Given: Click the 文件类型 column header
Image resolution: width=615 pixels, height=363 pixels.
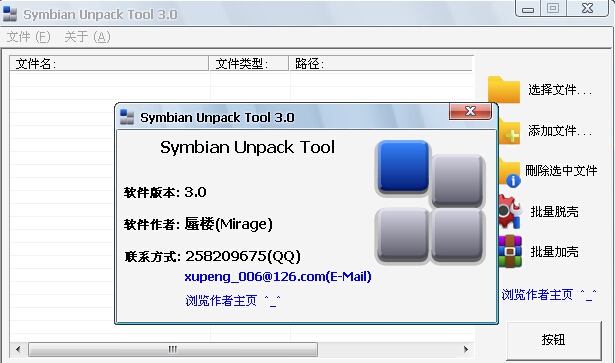Looking at the screenshot, I should point(249,64).
